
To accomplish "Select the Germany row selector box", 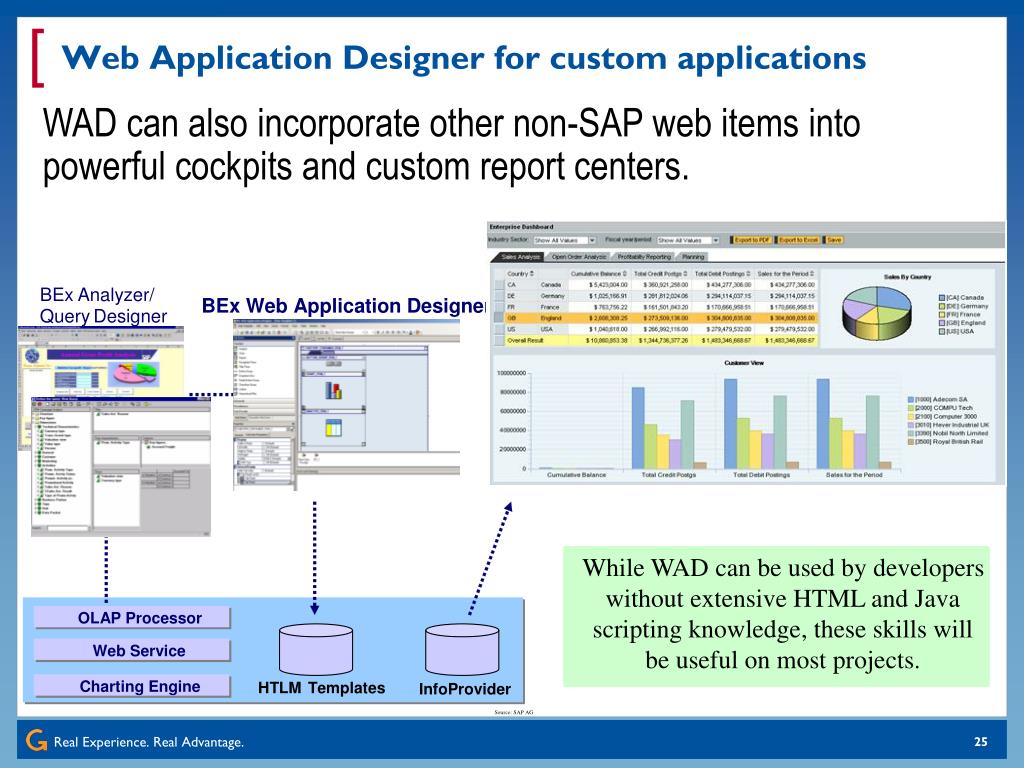I will click(499, 296).
